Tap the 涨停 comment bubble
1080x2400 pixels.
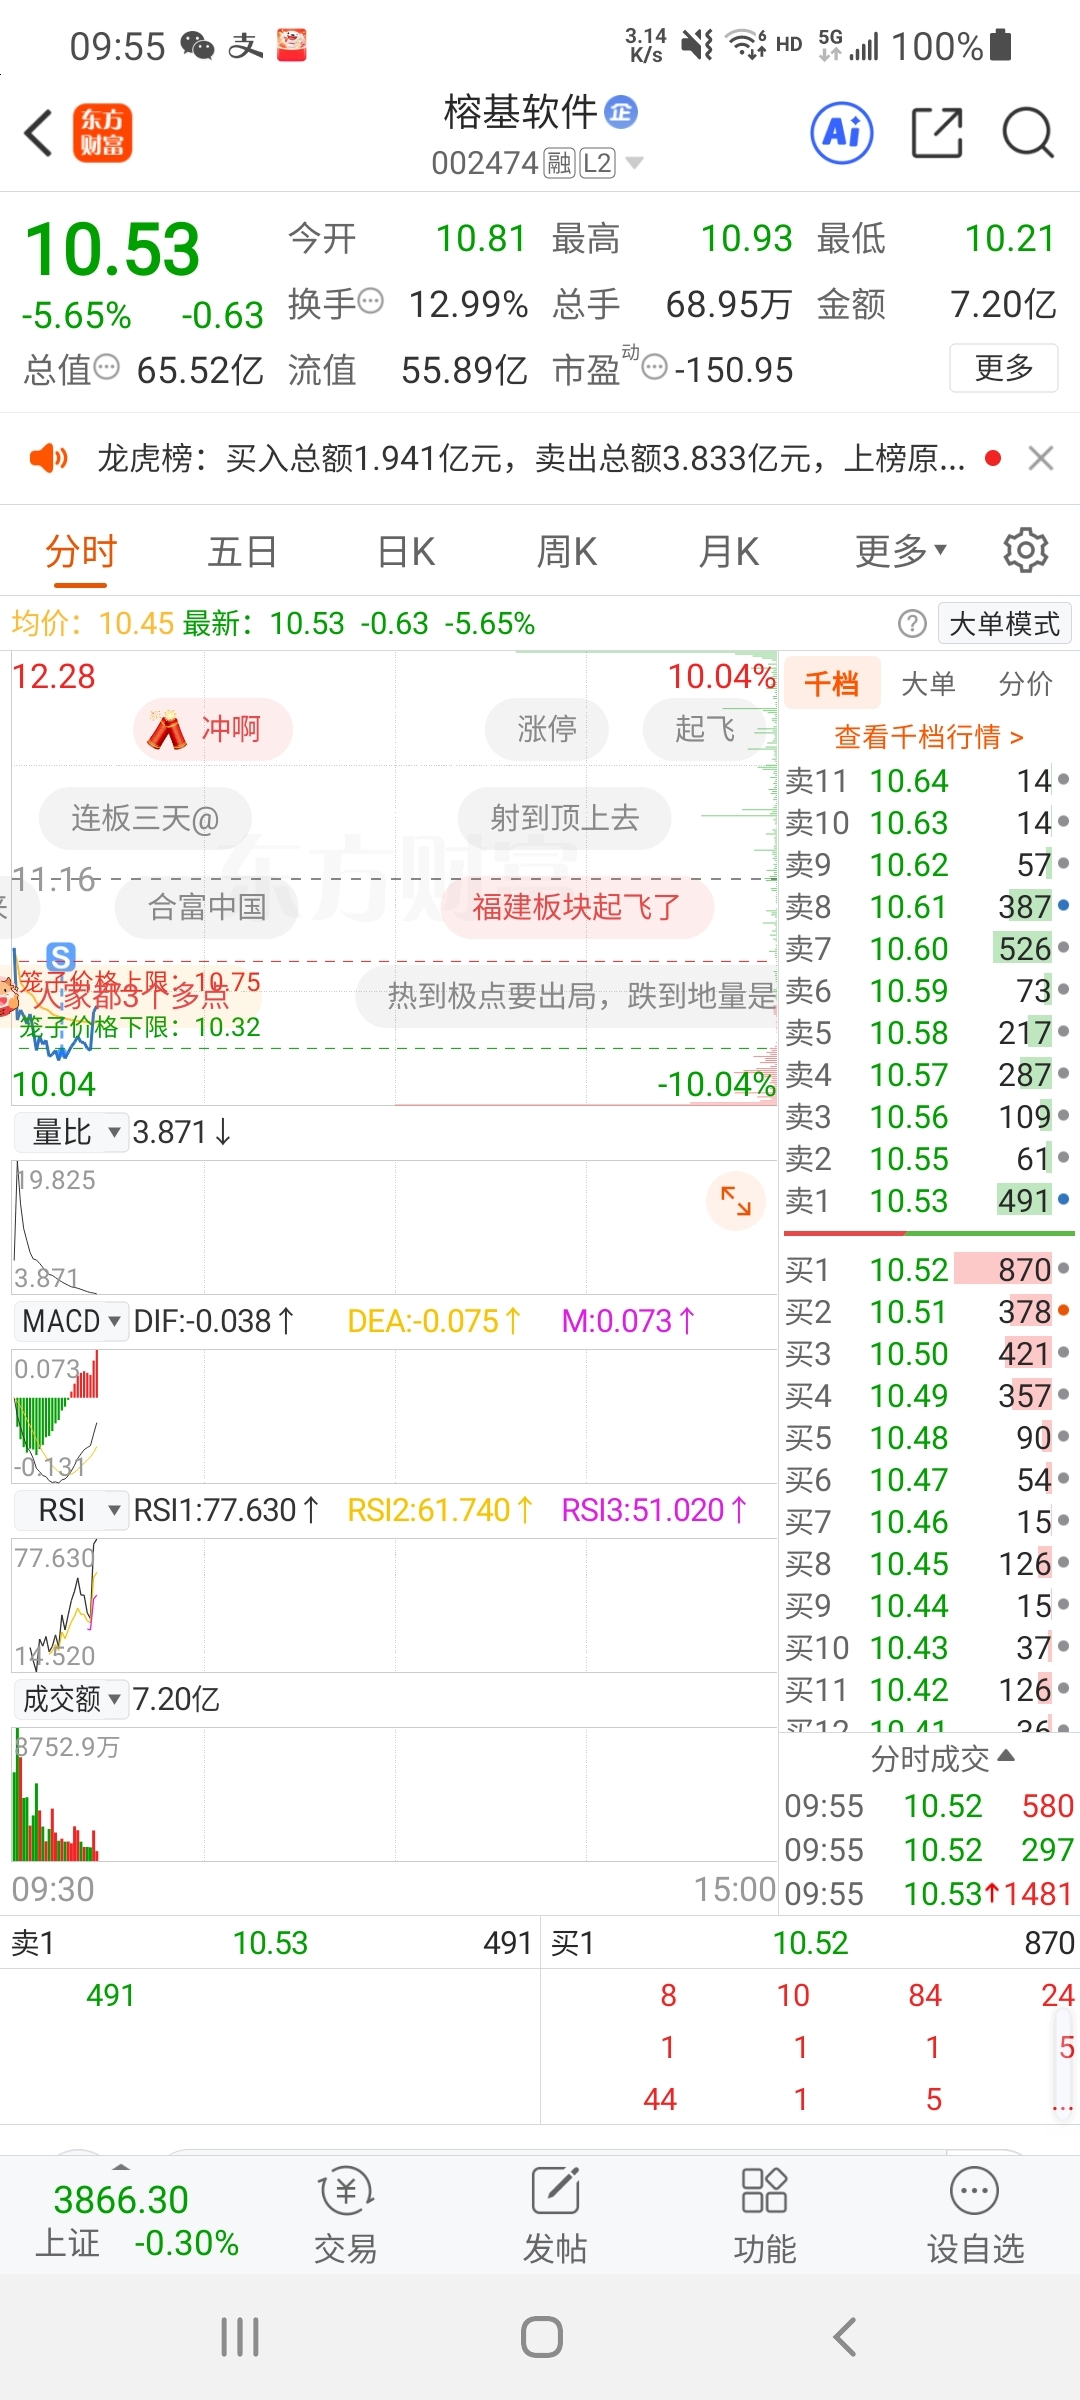[547, 729]
